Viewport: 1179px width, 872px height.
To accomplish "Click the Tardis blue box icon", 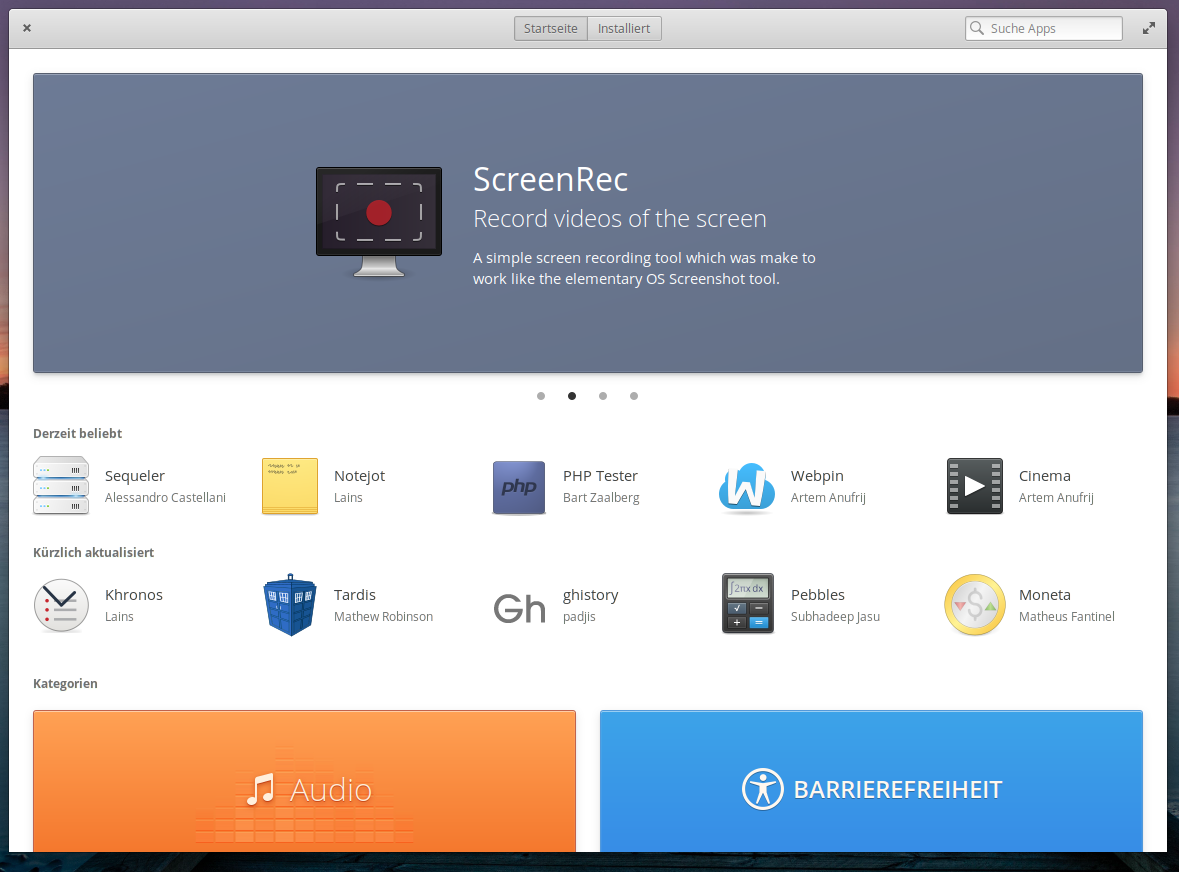I will (x=290, y=605).
